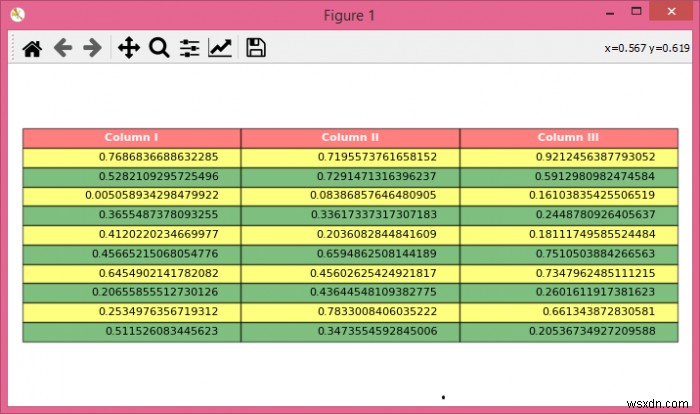
Task: Click the Column II header cell
Action: click(x=350, y=138)
